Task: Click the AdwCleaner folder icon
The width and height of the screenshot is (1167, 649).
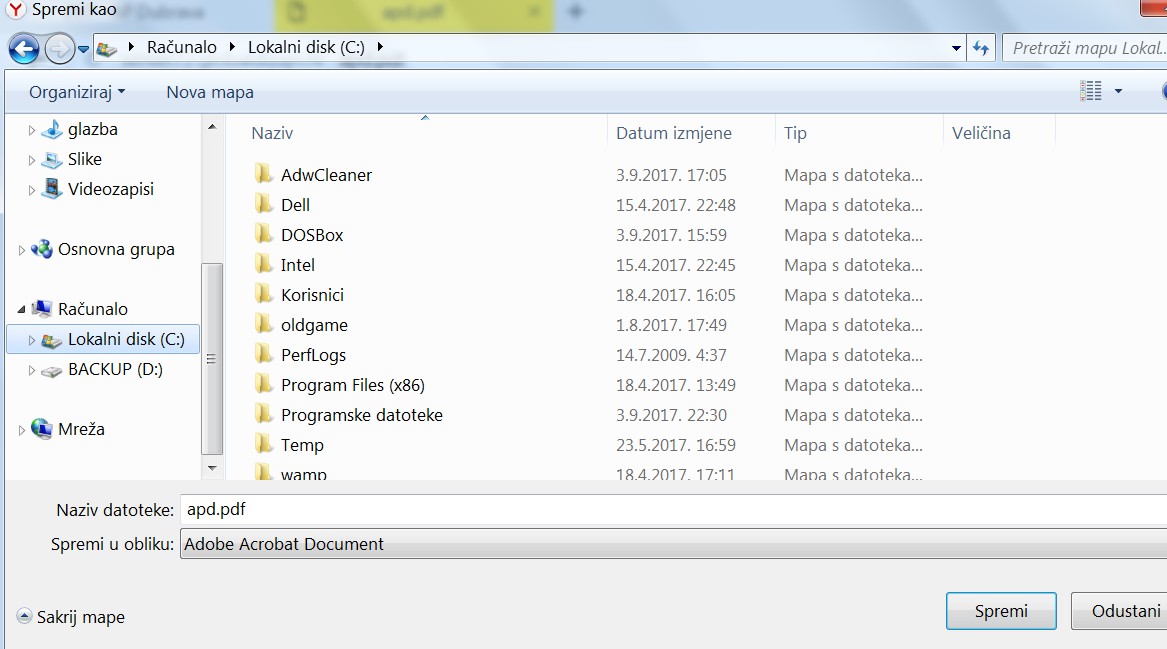Action: click(264, 174)
